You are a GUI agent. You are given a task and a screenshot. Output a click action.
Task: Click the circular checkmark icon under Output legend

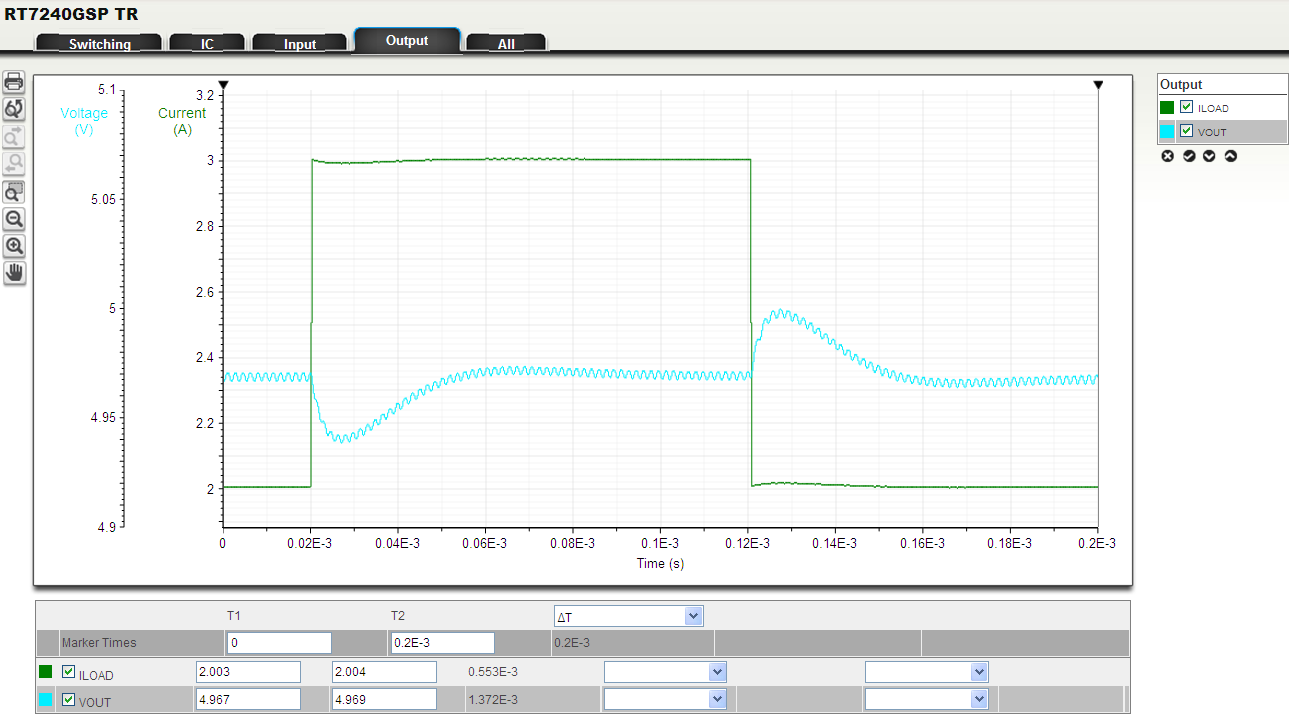click(x=1188, y=155)
